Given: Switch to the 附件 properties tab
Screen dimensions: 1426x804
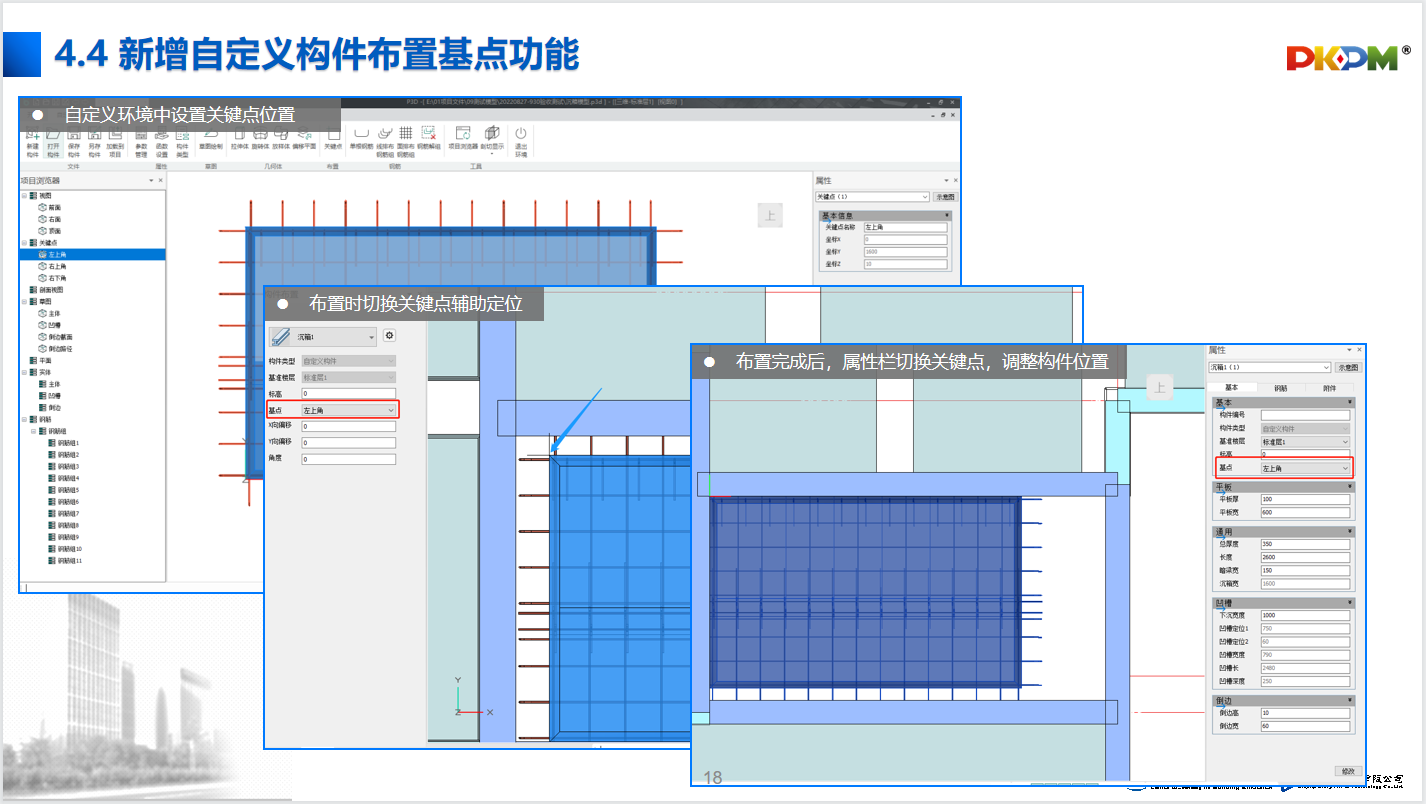Looking at the screenshot, I should coord(1329,388).
